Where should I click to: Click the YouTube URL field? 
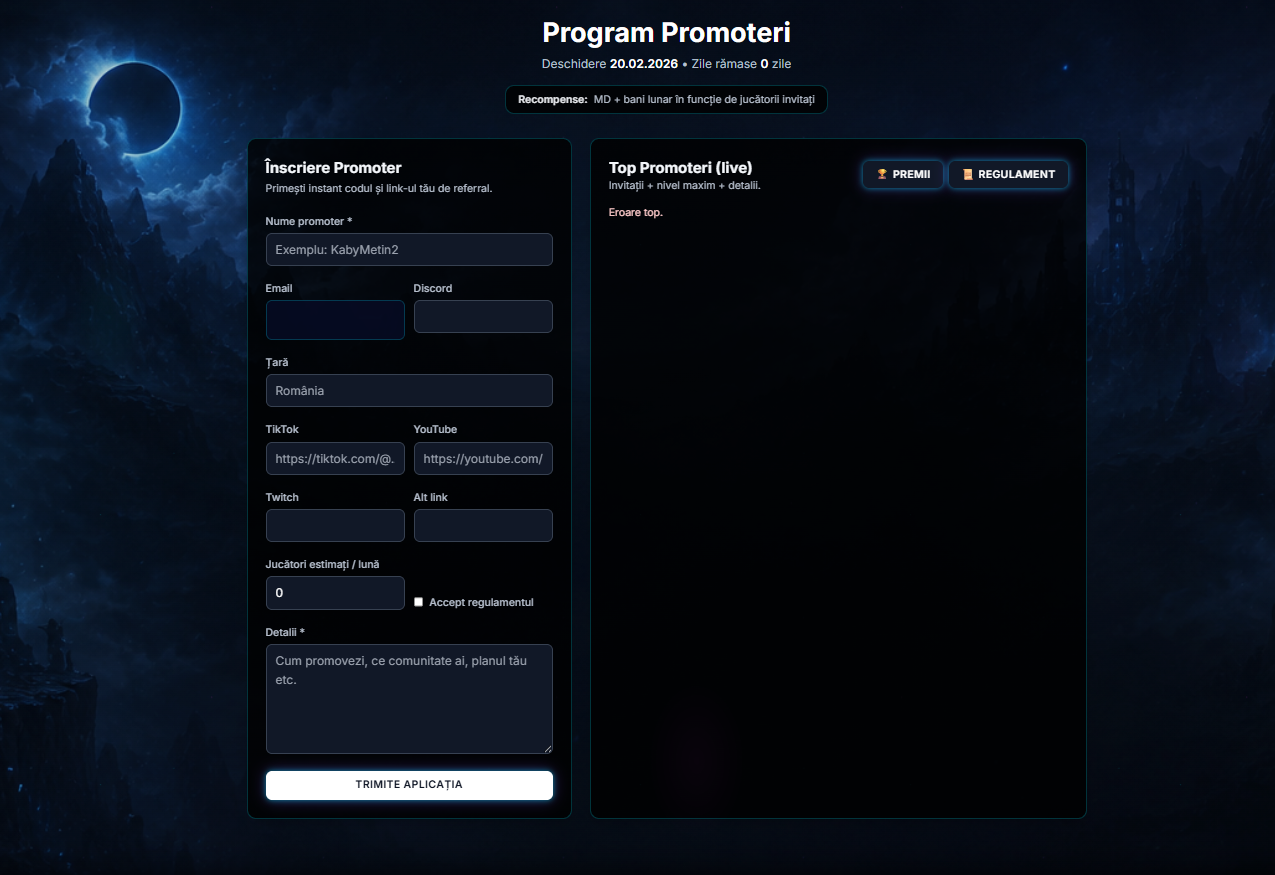click(483, 458)
